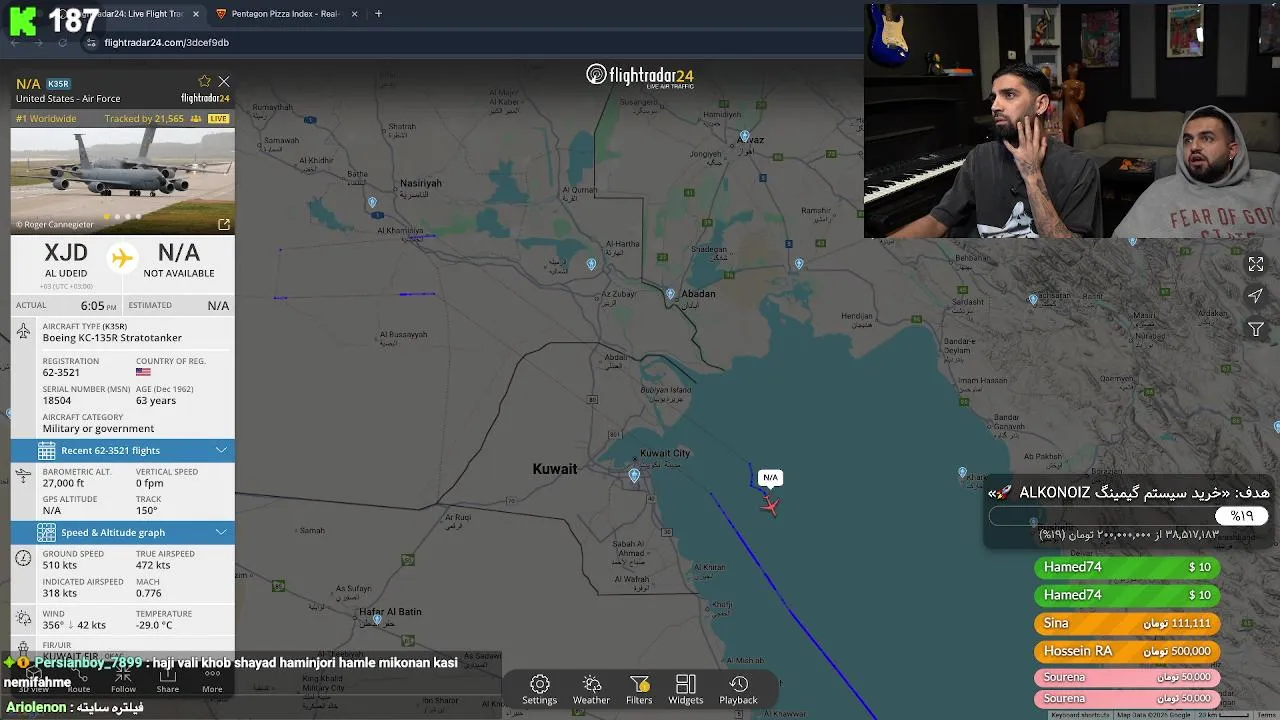Click the Kick logo in stream overlay
This screenshot has width=1280, height=720.
click(22, 20)
